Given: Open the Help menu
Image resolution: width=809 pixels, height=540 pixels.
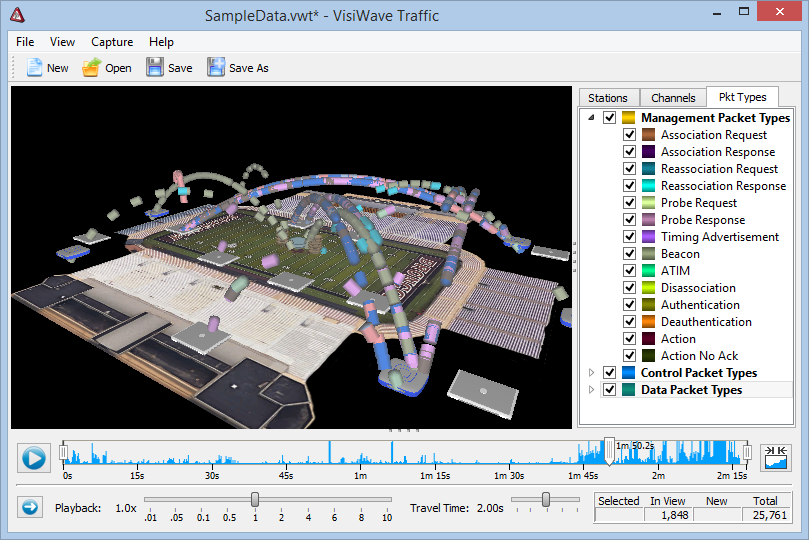Looking at the screenshot, I should 161,42.
